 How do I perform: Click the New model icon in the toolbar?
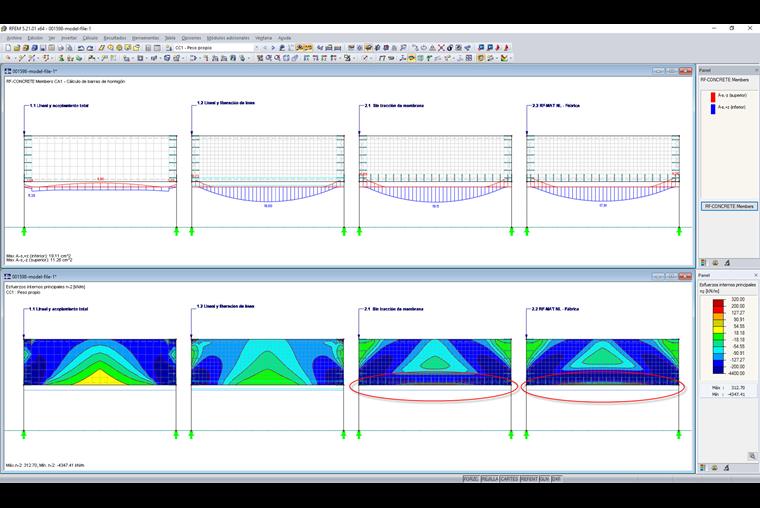(x=8, y=48)
